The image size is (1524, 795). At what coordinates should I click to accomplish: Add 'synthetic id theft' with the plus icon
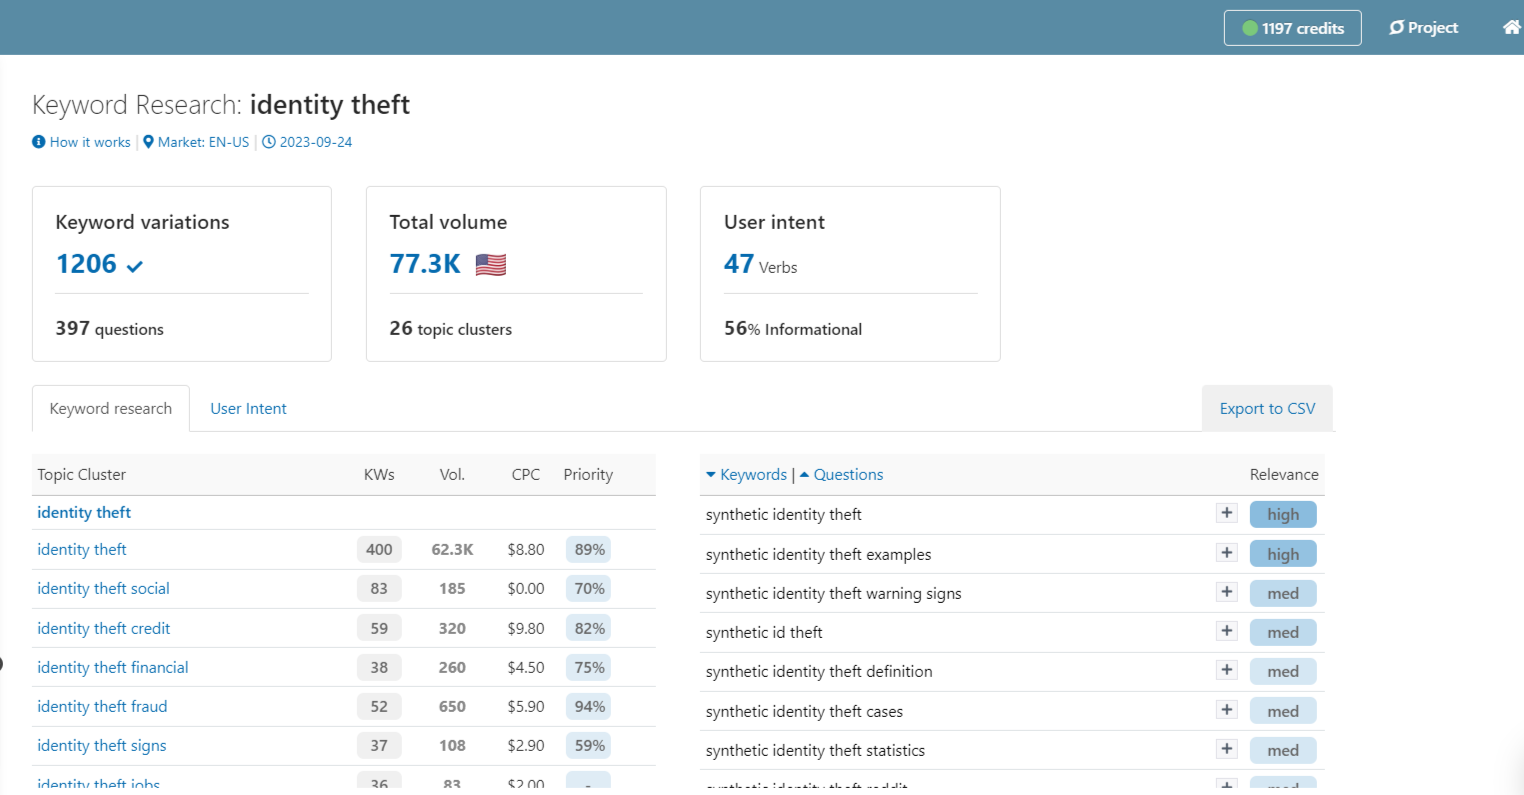coord(1226,631)
